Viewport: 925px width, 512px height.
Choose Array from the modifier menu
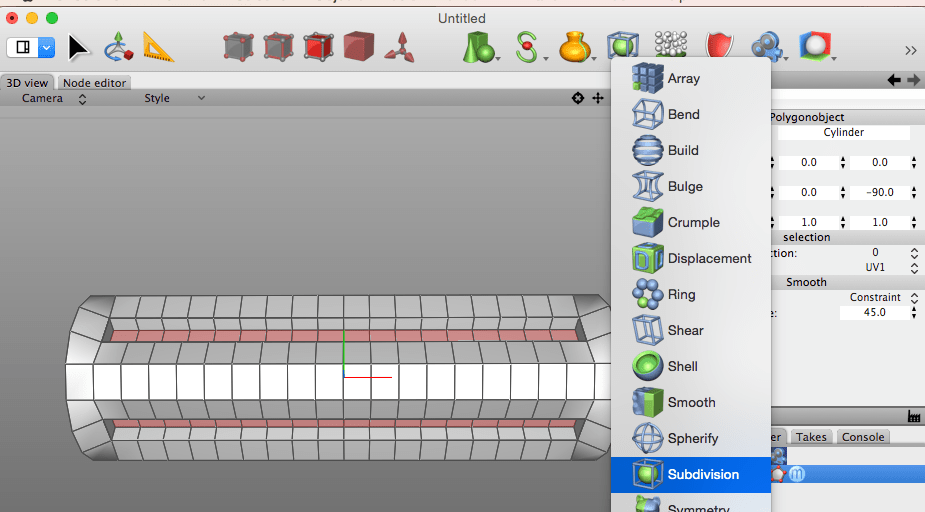[691, 78]
